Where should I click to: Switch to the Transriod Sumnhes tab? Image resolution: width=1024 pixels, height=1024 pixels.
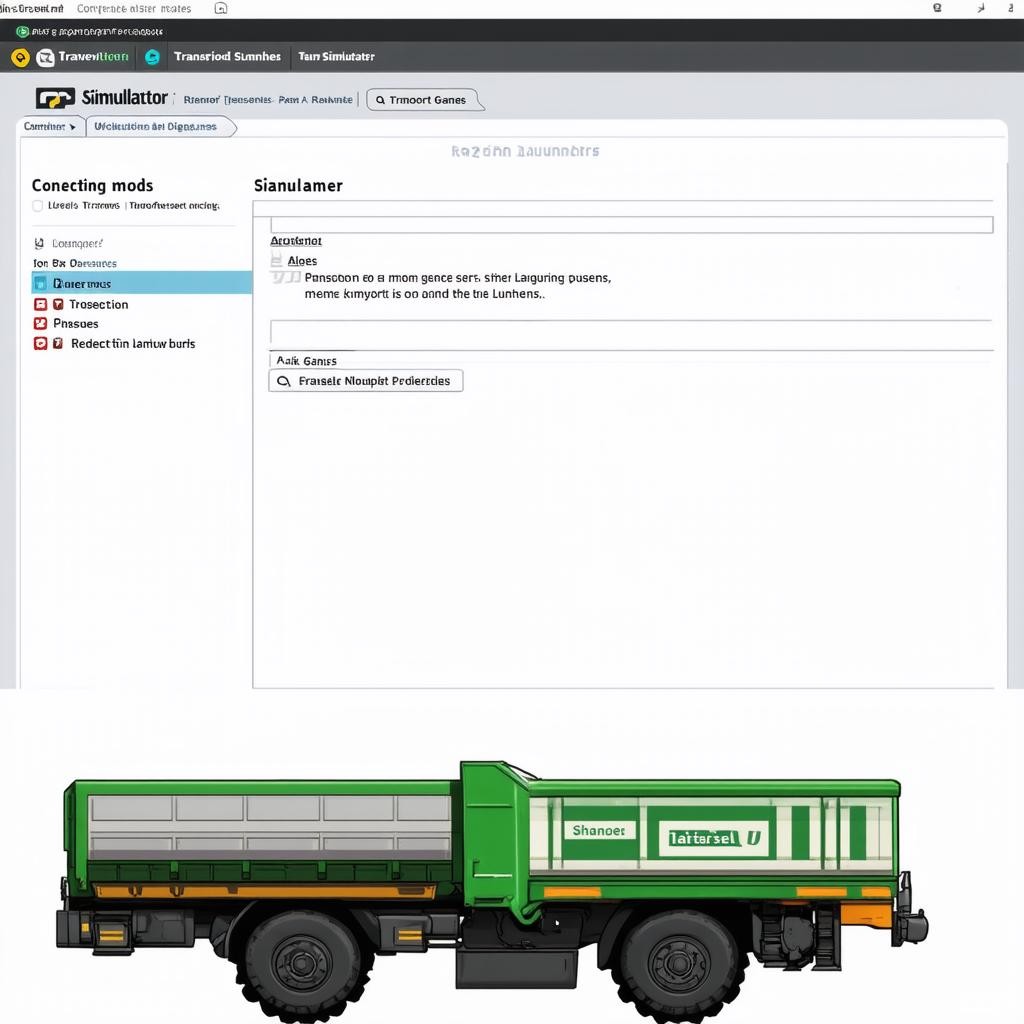227,57
